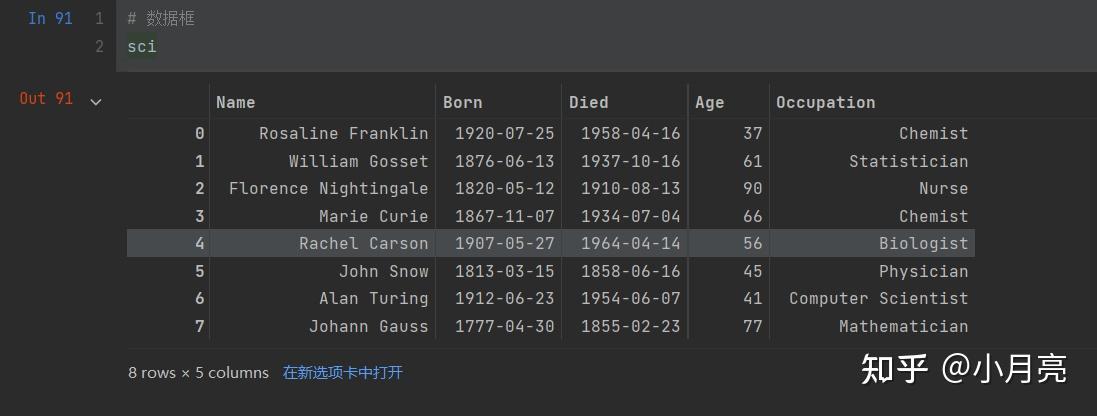The height and width of the screenshot is (416, 1097).
Task: Select died date 1855-02-23 cell
Action: 630,326
